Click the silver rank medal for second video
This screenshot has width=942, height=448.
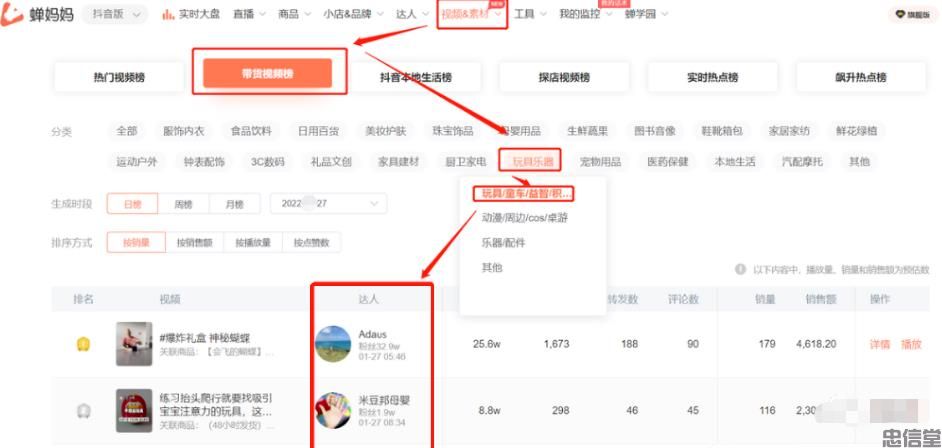point(83,411)
